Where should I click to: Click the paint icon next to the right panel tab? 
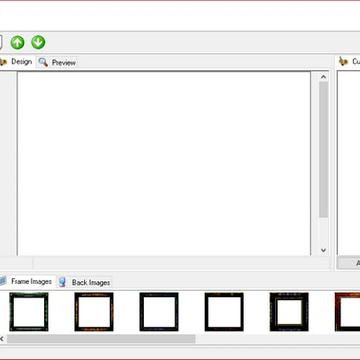343,61
